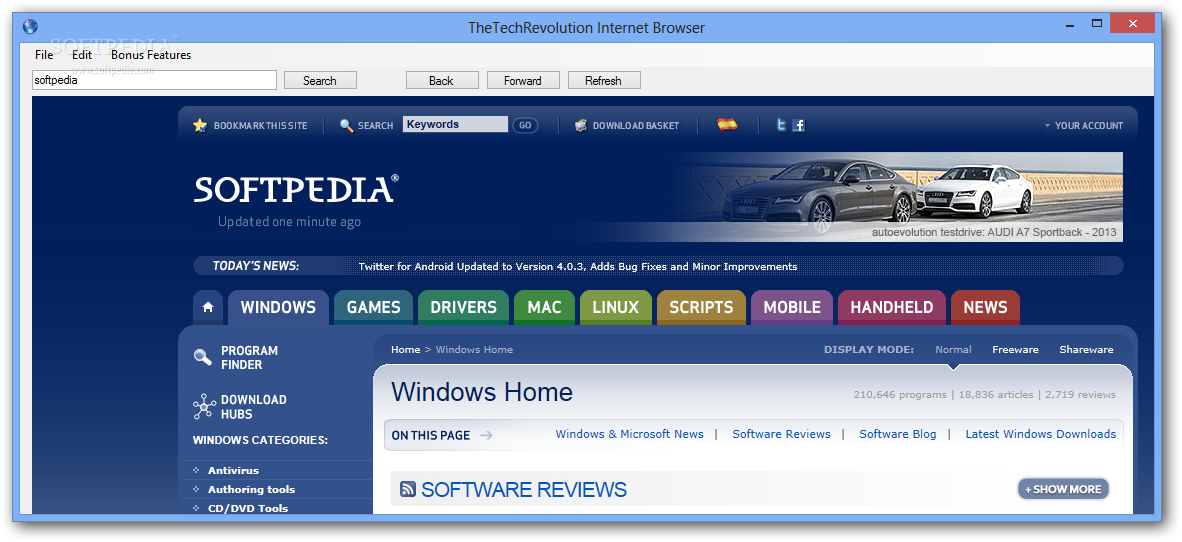The width and height of the screenshot is (1182, 542).
Task: Open Softpedia's Twitter icon
Action: [x=782, y=125]
